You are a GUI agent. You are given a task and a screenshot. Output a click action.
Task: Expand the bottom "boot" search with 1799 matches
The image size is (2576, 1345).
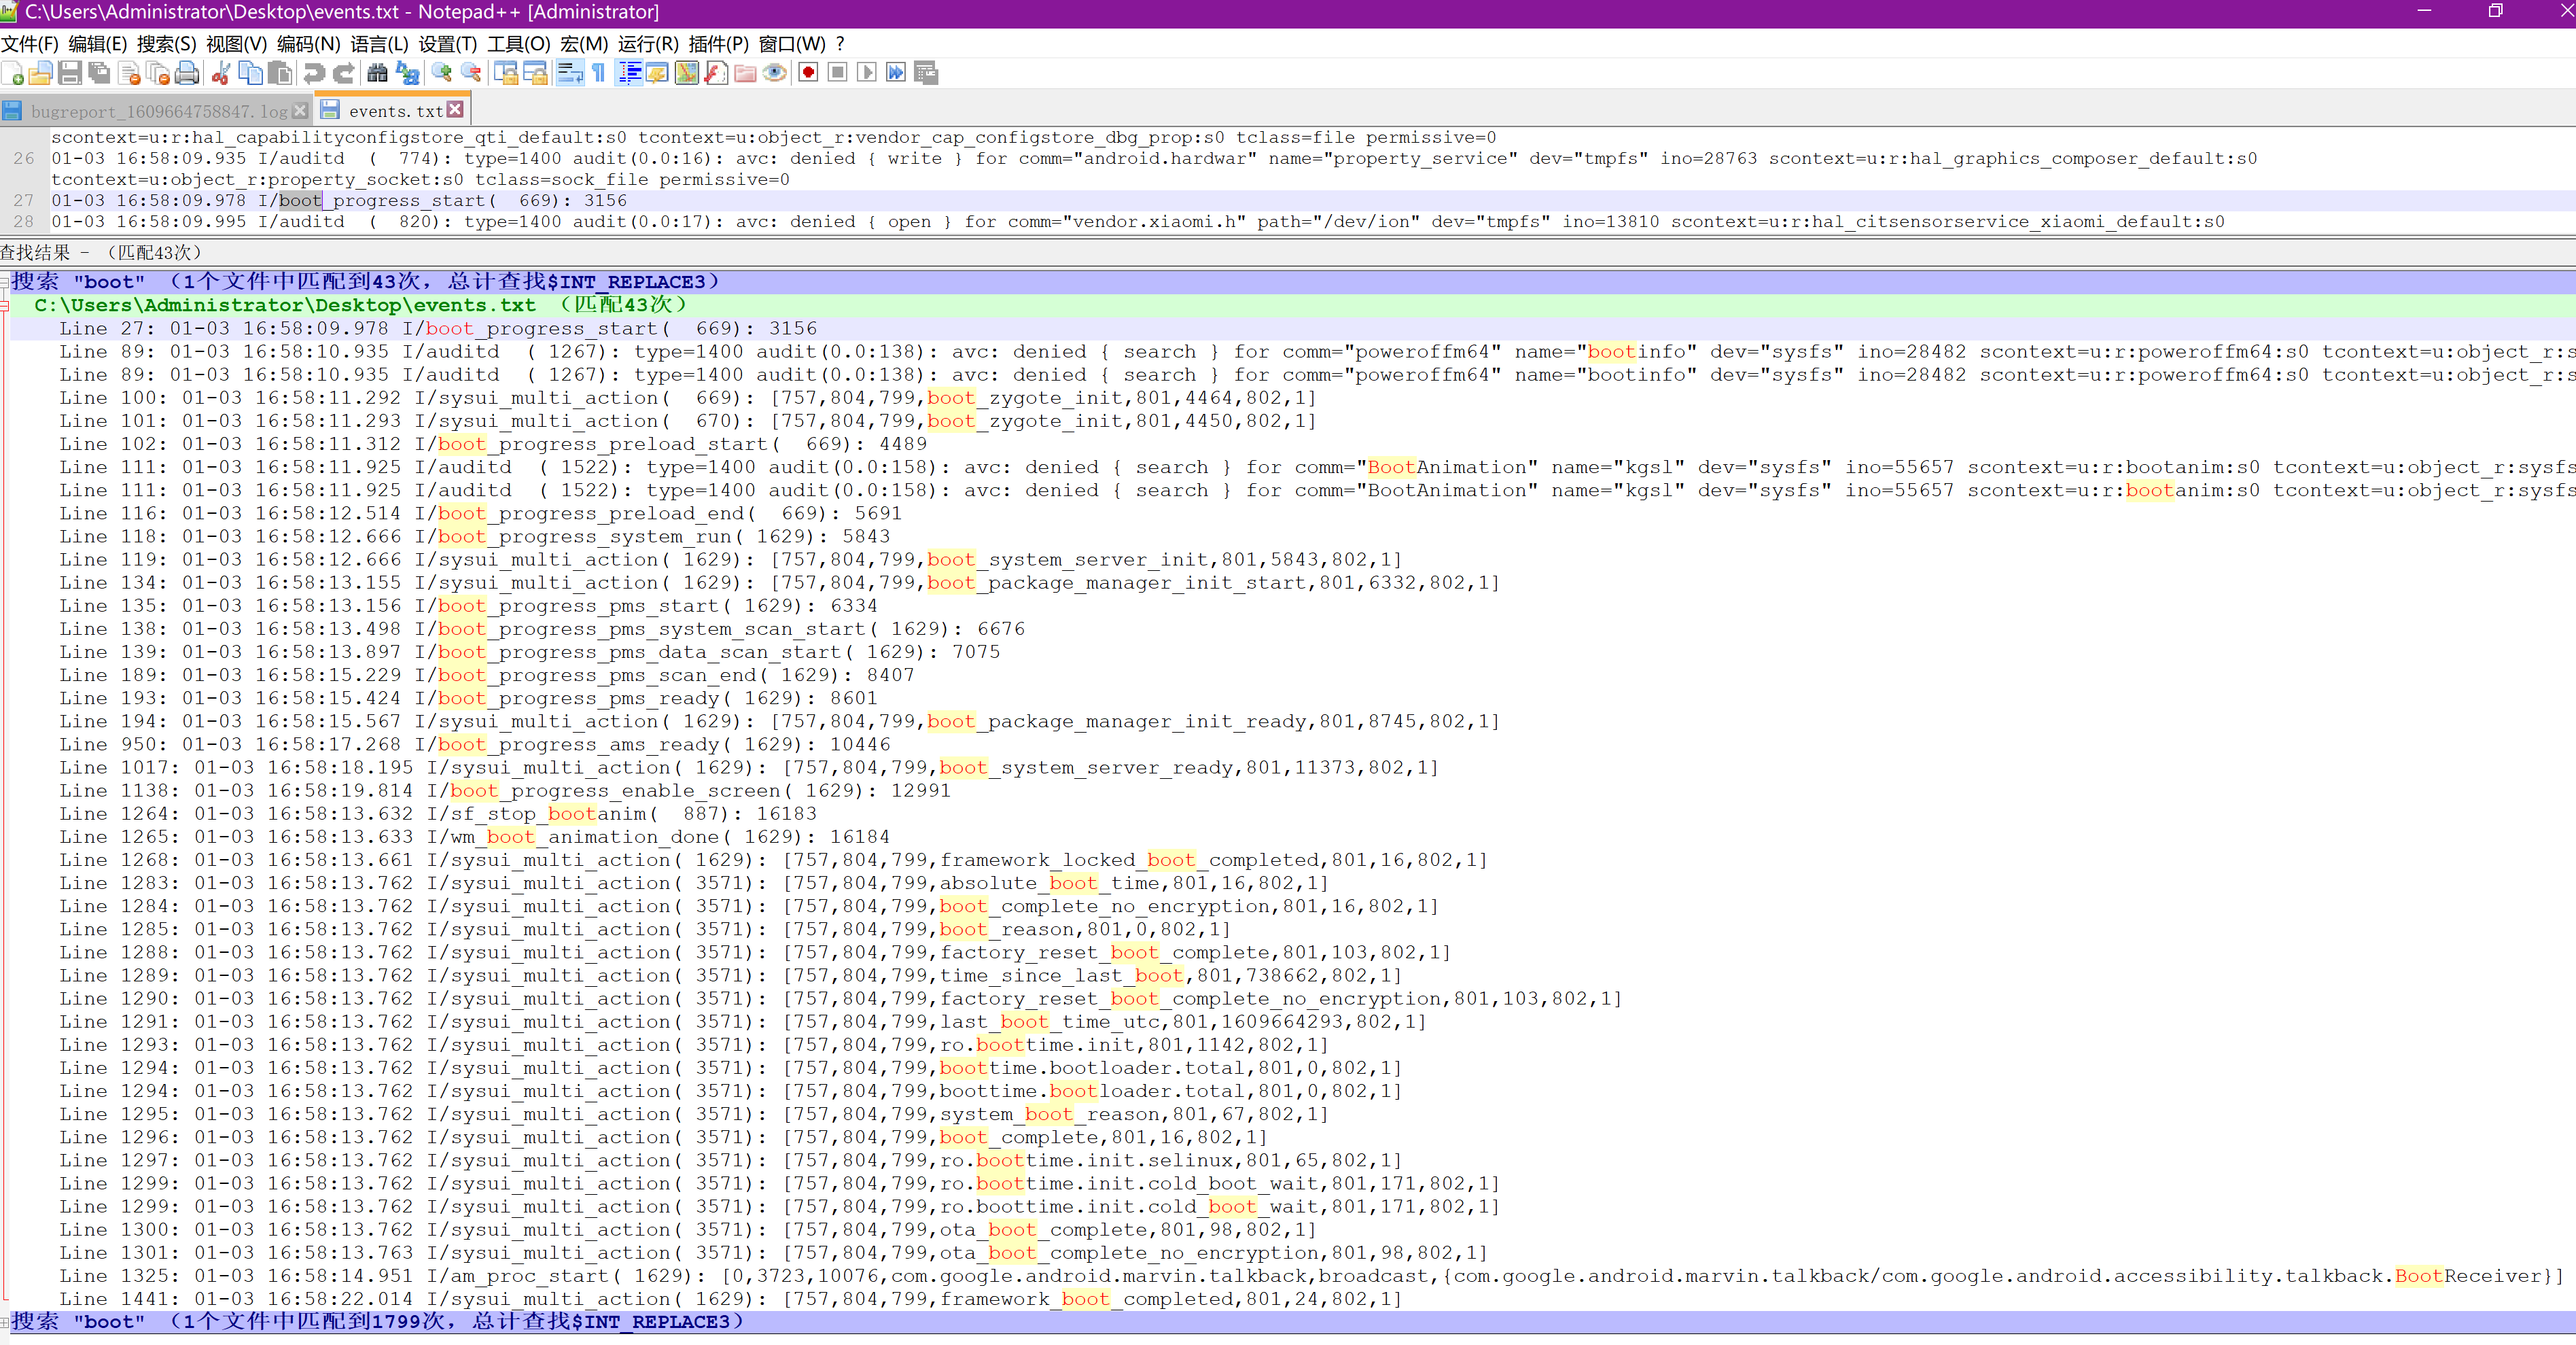point(5,1322)
